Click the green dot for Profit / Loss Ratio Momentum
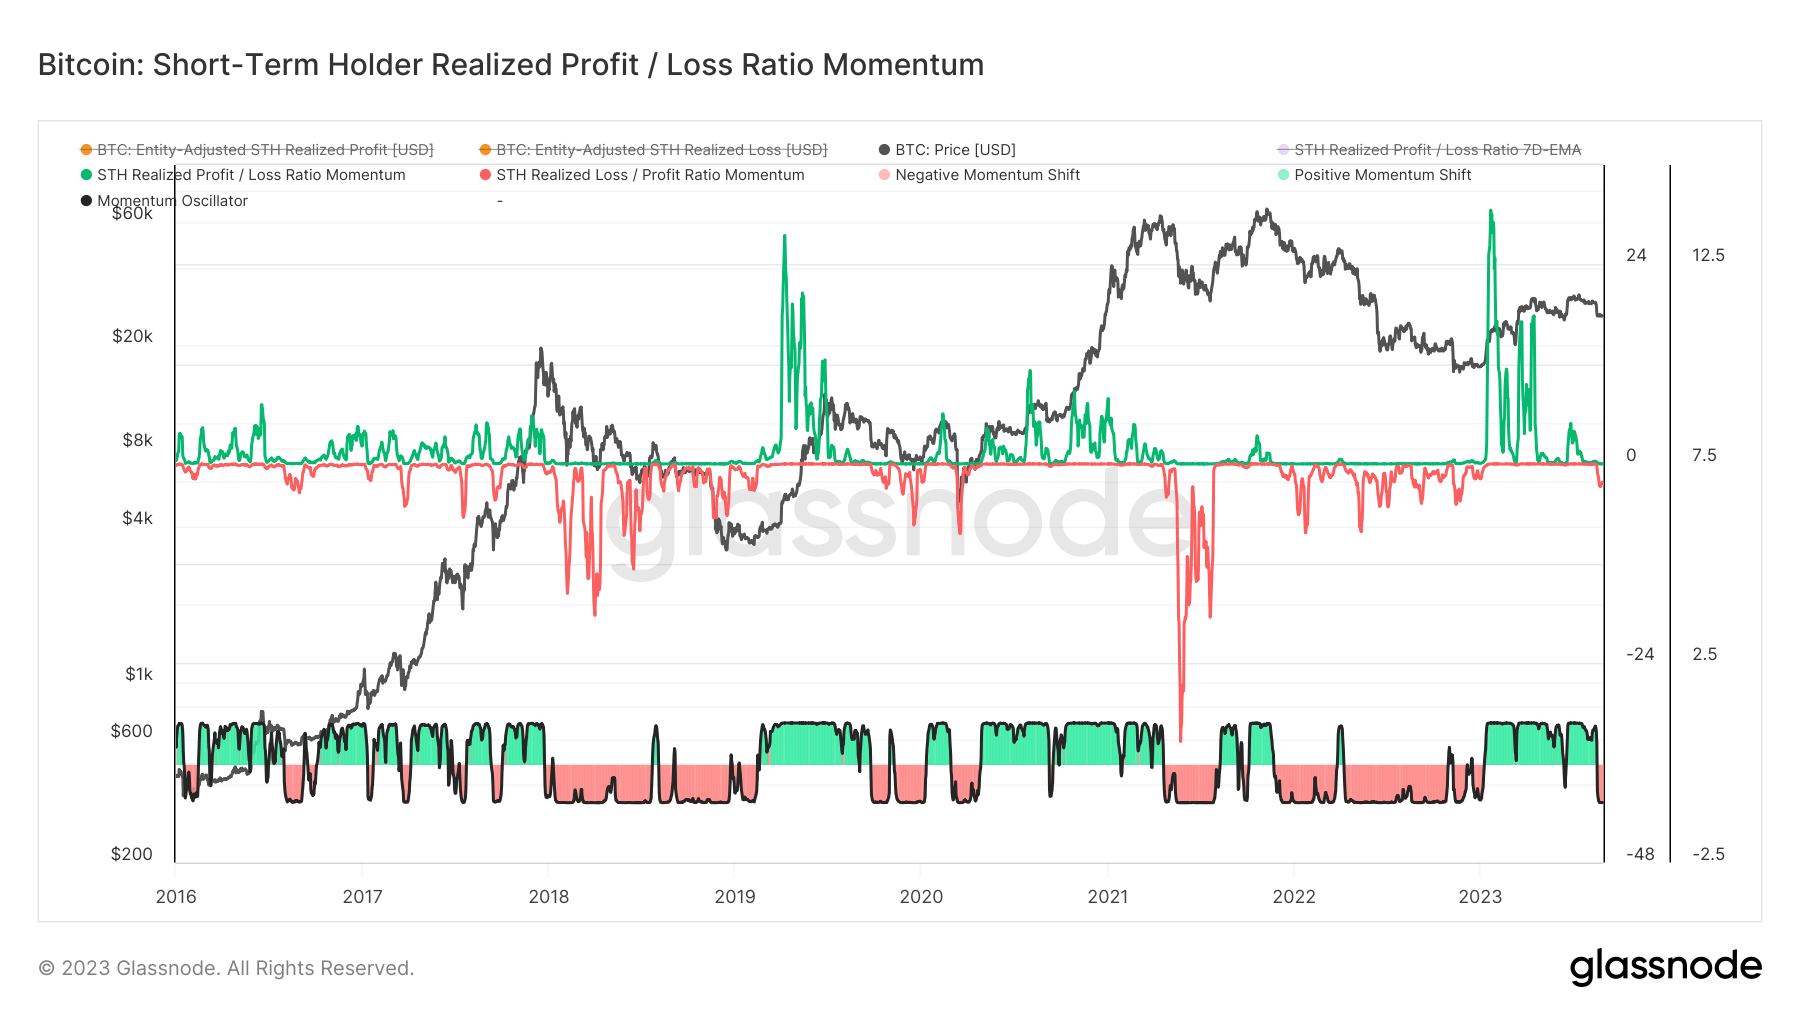 point(86,175)
